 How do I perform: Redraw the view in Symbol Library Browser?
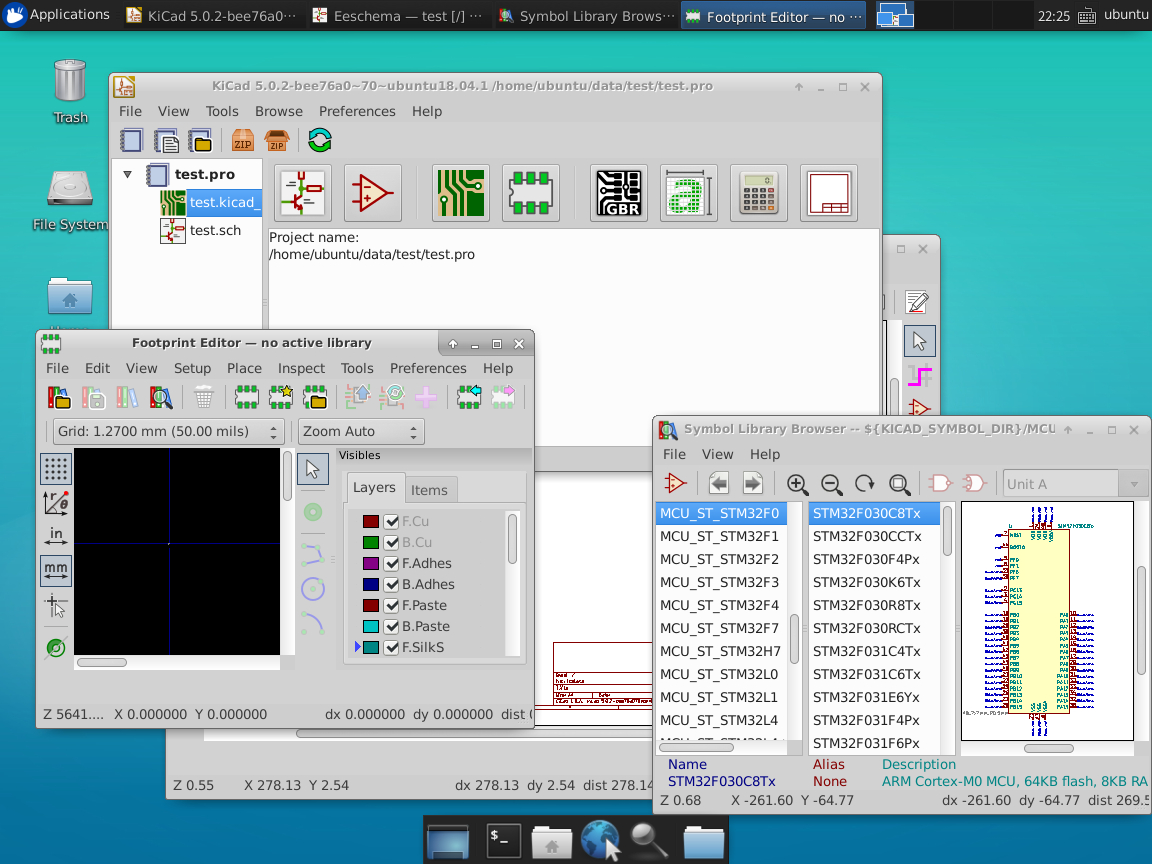(x=865, y=483)
